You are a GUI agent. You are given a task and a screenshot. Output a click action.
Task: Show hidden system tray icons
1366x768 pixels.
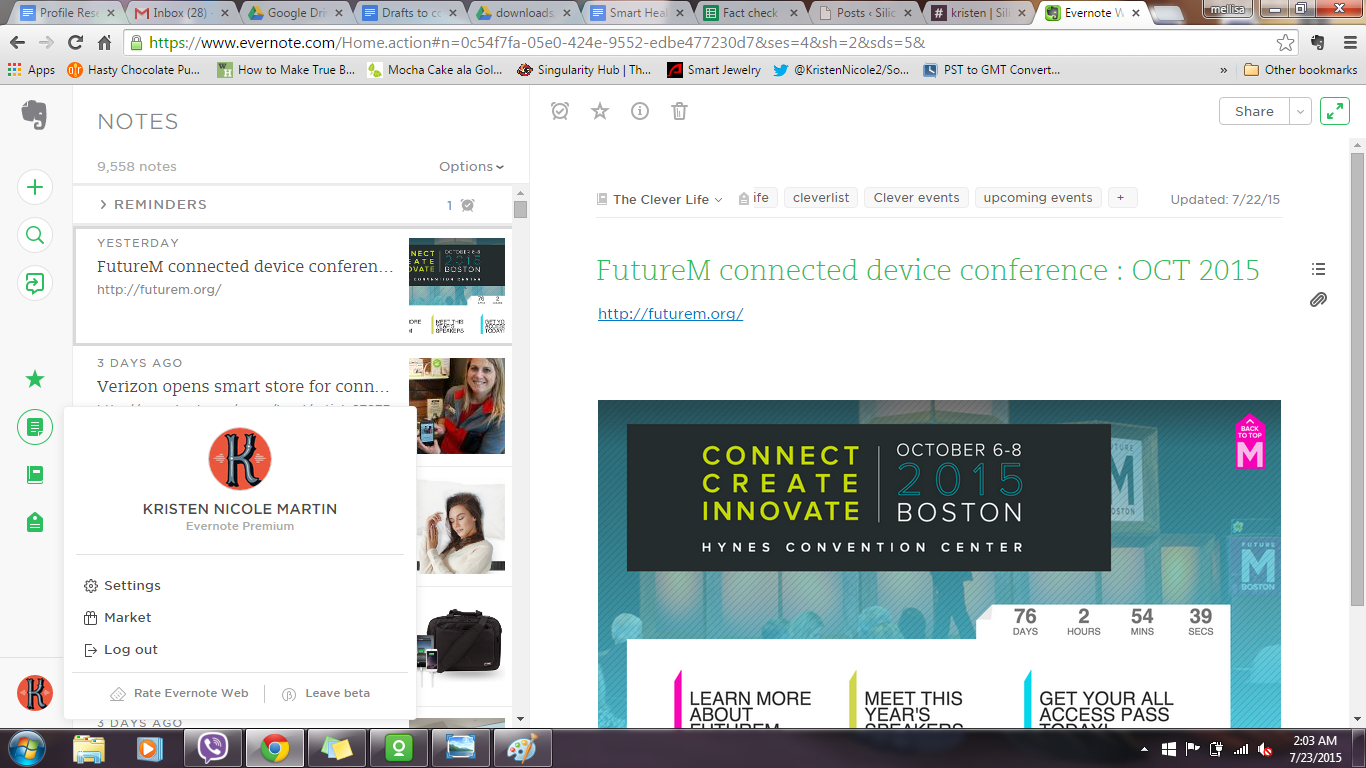(1144, 749)
